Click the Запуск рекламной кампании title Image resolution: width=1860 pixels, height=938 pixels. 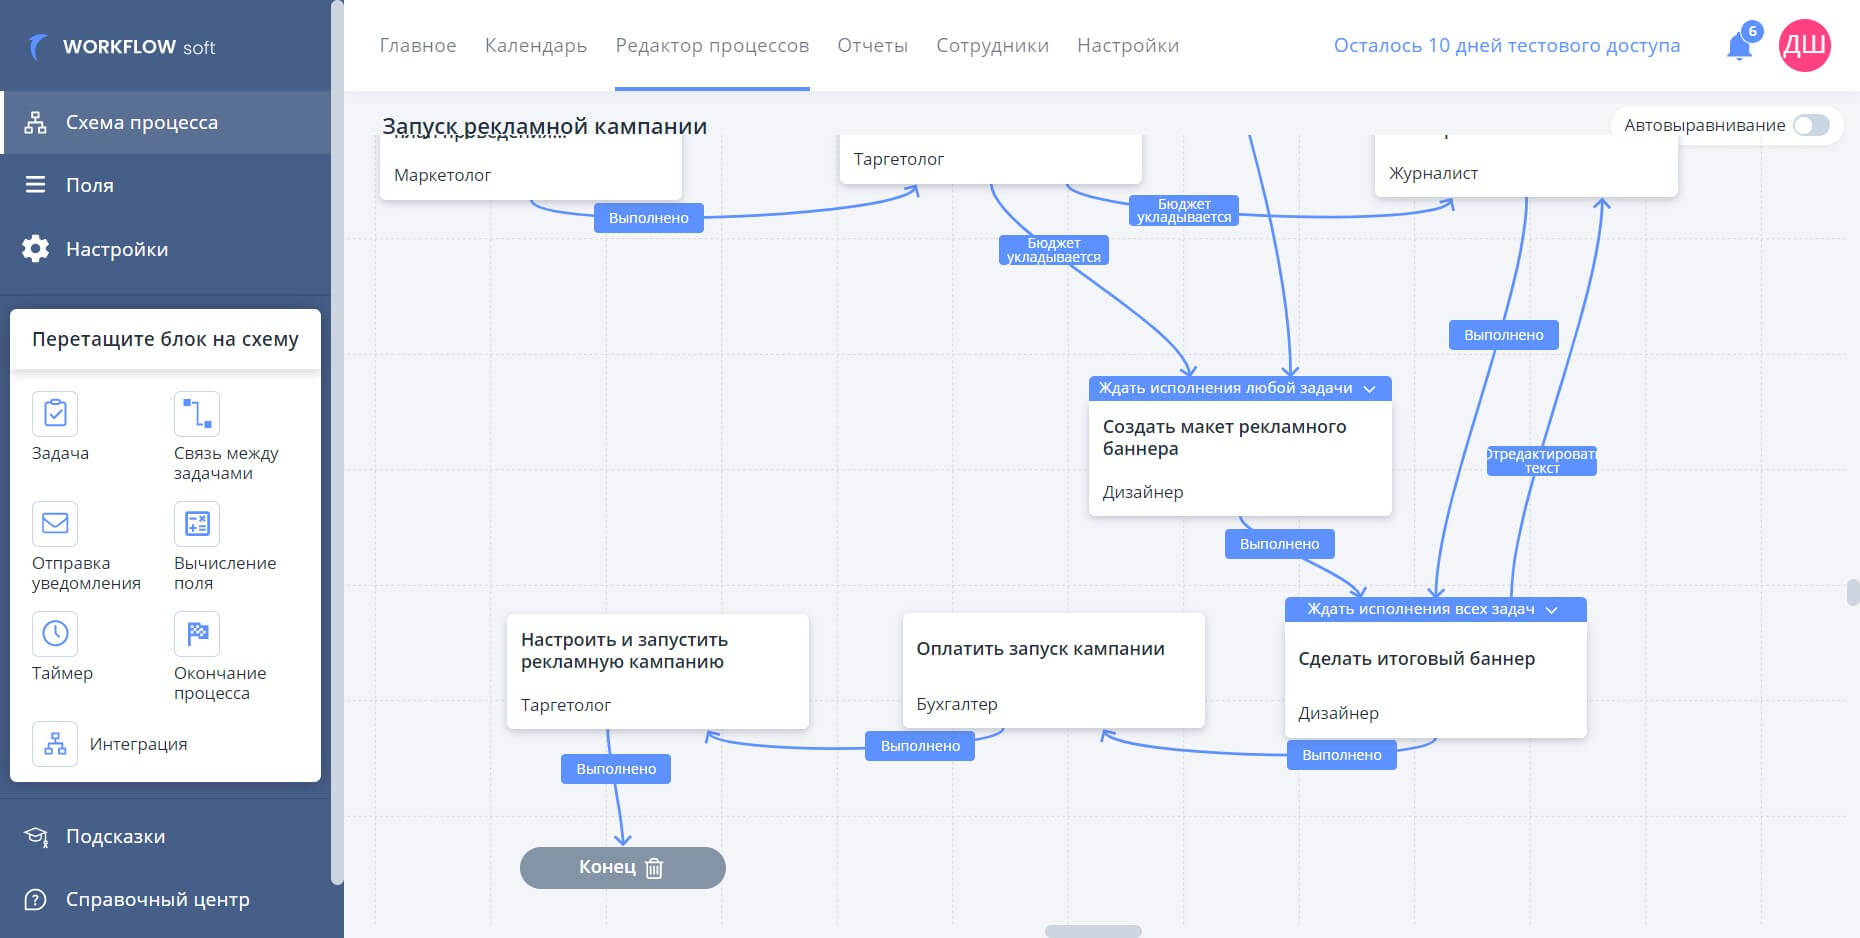coord(544,126)
